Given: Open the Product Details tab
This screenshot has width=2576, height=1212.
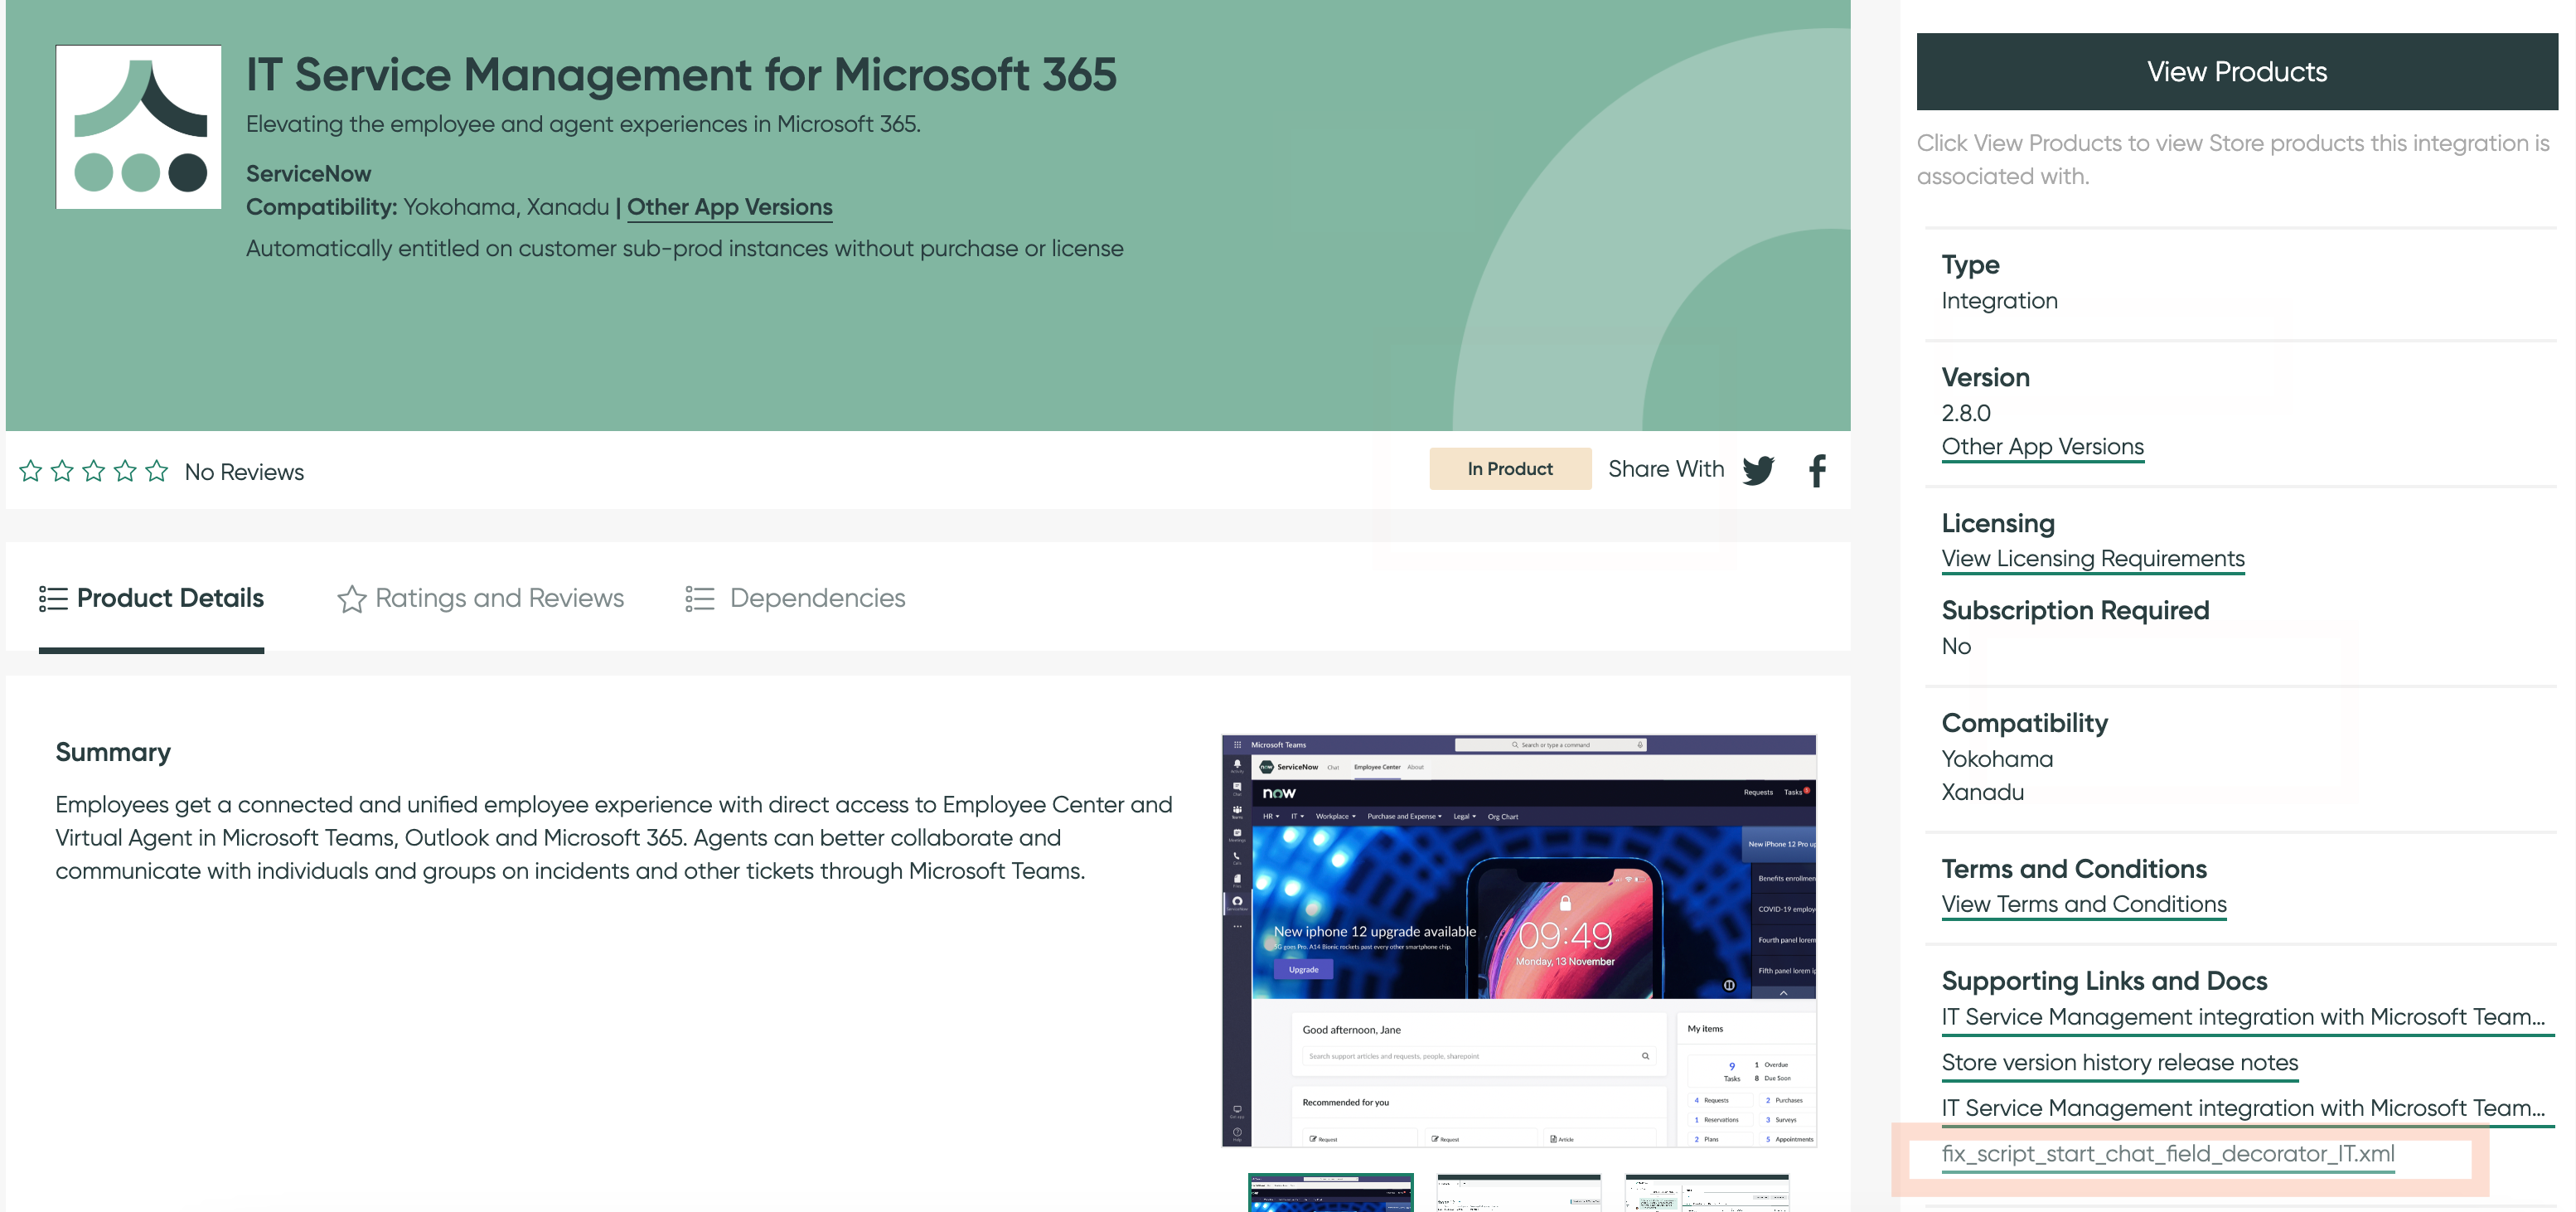Looking at the screenshot, I should pos(152,598).
